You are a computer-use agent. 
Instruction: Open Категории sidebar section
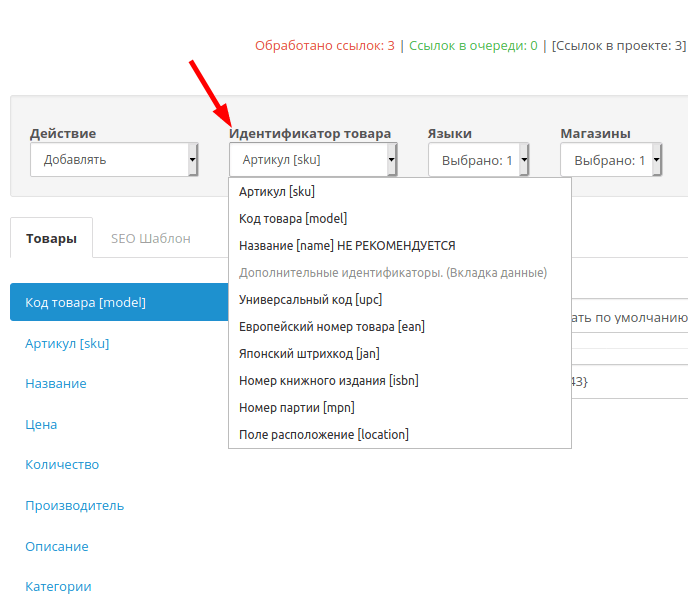58,586
